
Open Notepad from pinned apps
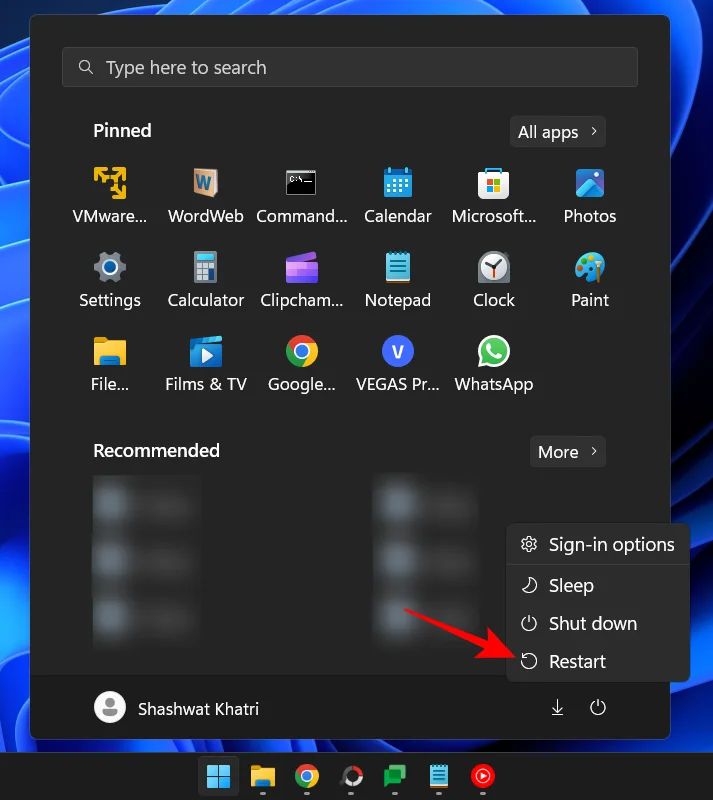(x=398, y=280)
